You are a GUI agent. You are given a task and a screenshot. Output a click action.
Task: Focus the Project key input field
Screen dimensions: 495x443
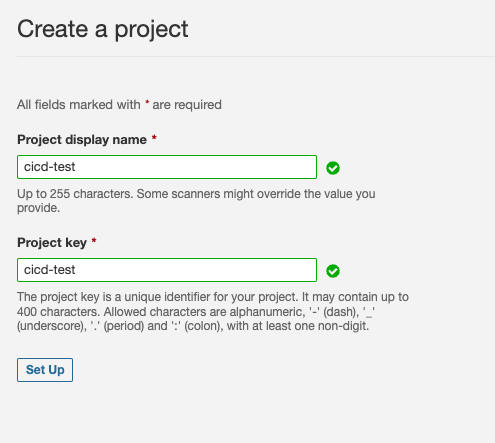click(x=167, y=270)
